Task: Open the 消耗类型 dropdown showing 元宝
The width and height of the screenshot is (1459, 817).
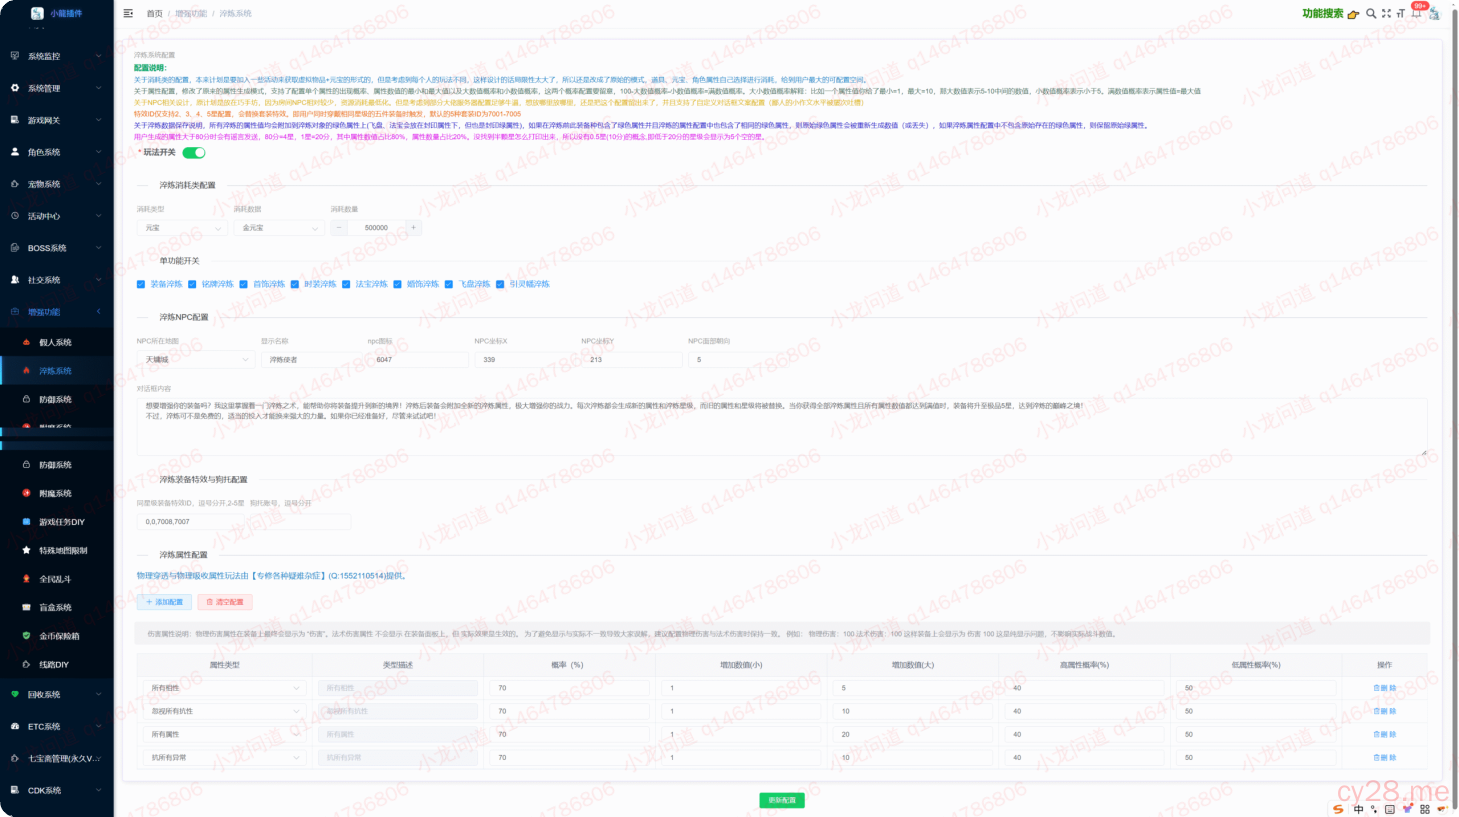Action: tap(182, 228)
